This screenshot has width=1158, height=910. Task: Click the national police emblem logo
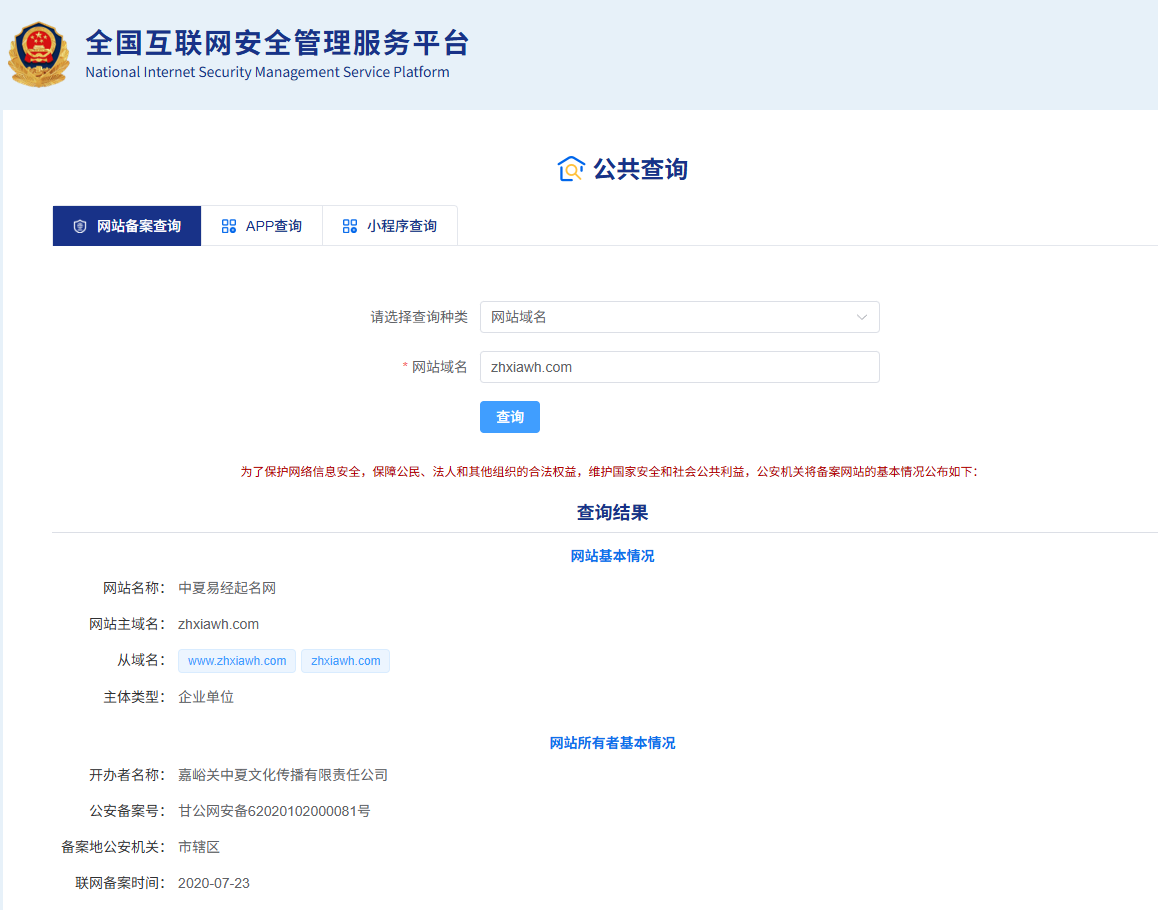pyautogui.click(x=38, y=55)
